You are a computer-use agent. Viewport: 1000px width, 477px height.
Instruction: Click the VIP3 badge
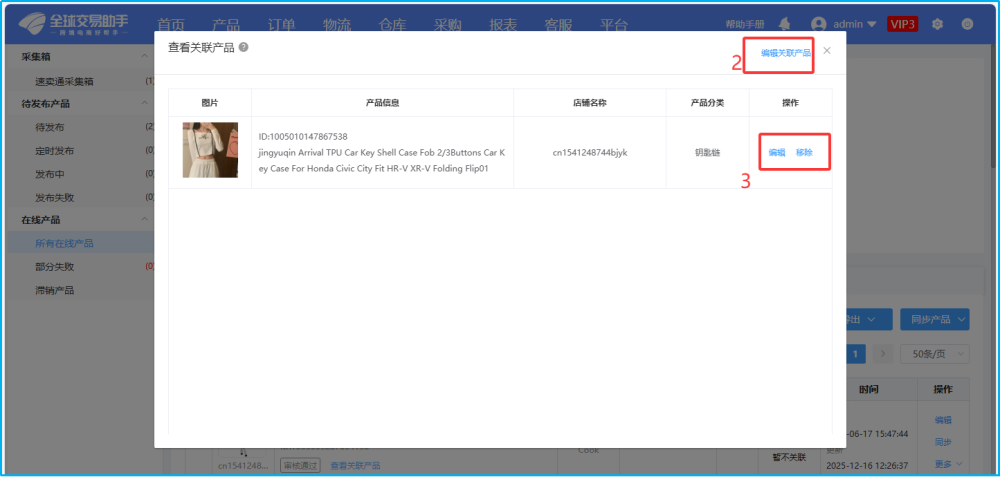pos(902,24)
